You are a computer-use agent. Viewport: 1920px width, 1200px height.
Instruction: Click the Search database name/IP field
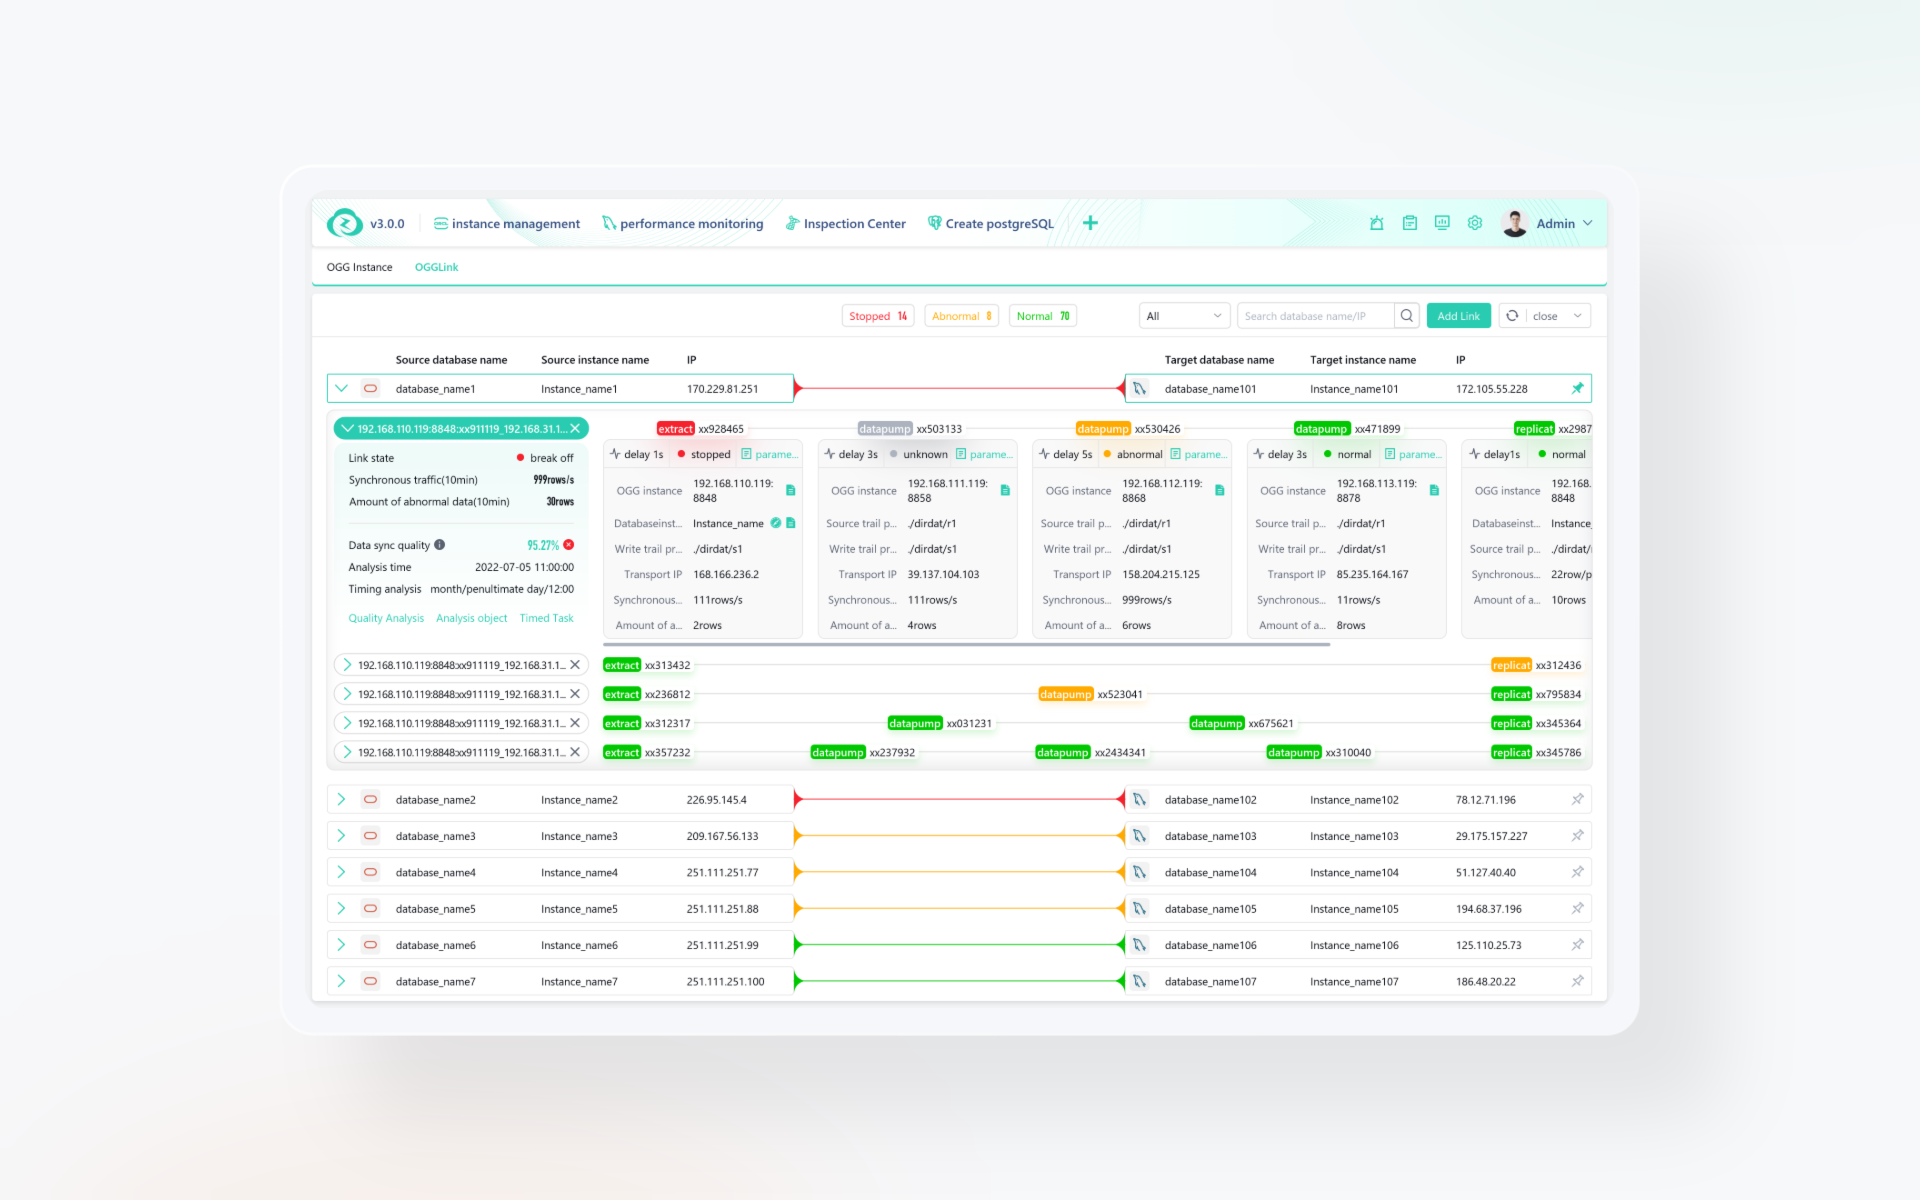tap(1313, 316)
